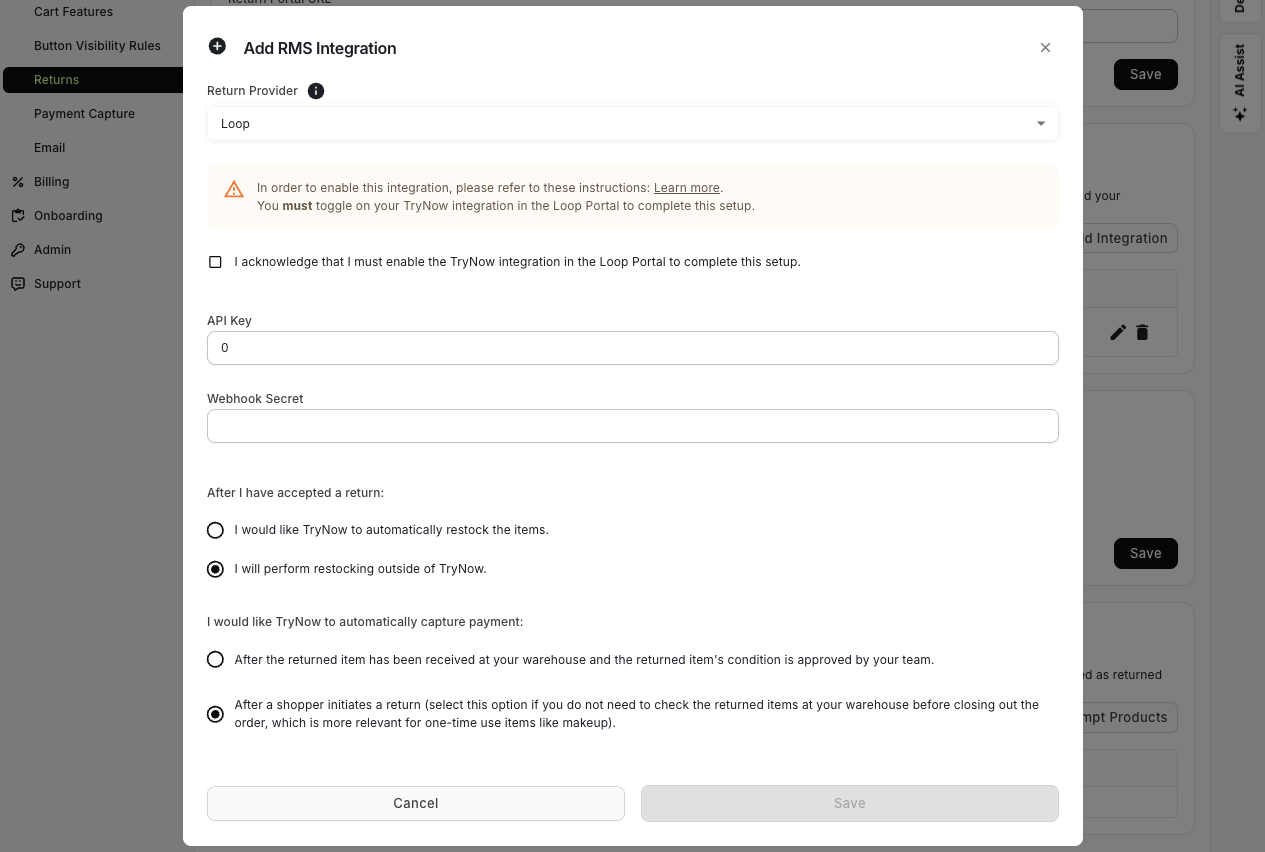Screen dimensions: 1265x852
Task: Open Payment Capture in sidebar
Action: (84, 114)
